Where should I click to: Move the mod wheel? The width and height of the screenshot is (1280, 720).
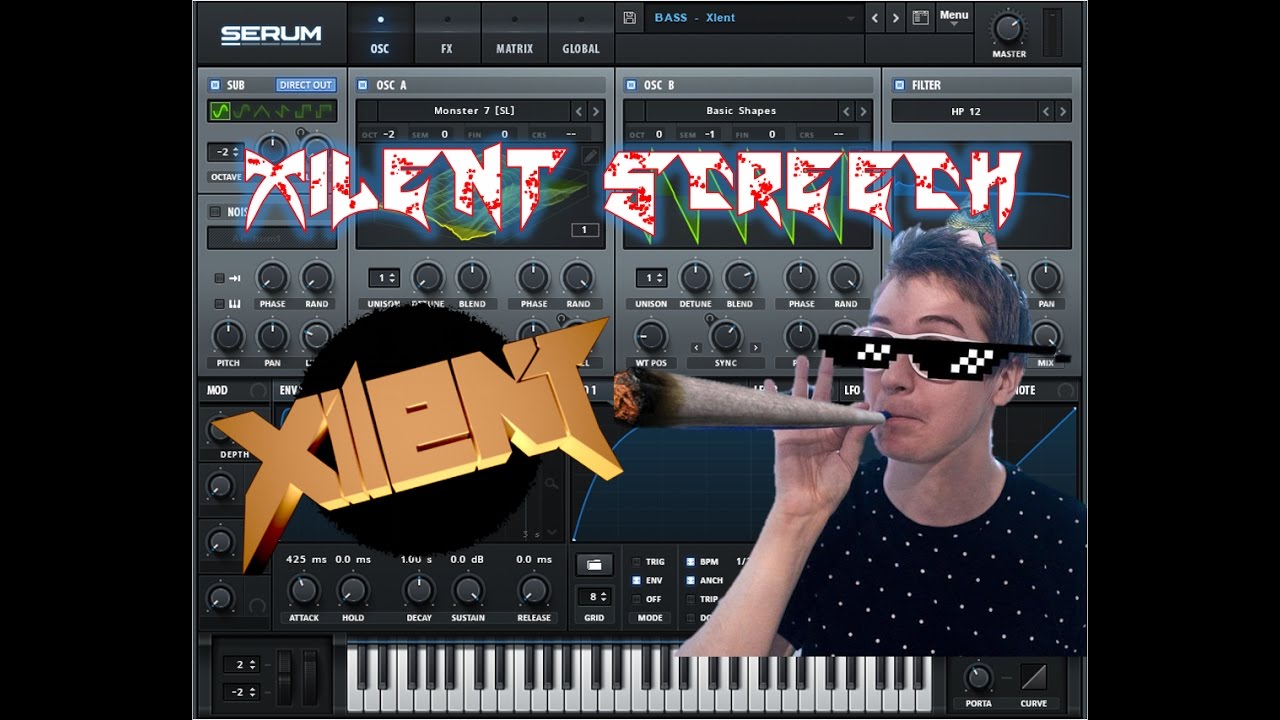click(x=310, y=676)
